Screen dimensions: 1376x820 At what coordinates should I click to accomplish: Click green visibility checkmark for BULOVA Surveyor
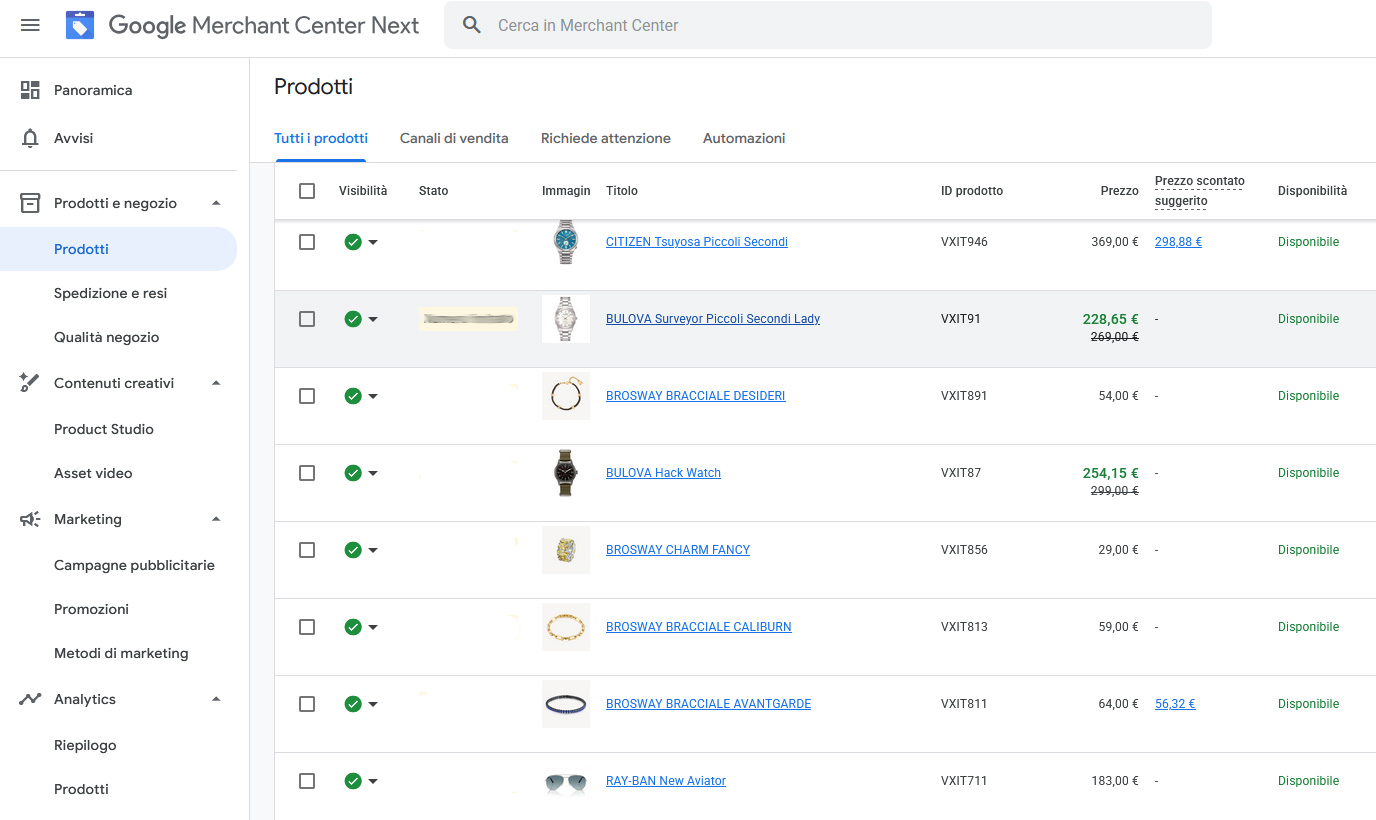coord(353,319)
